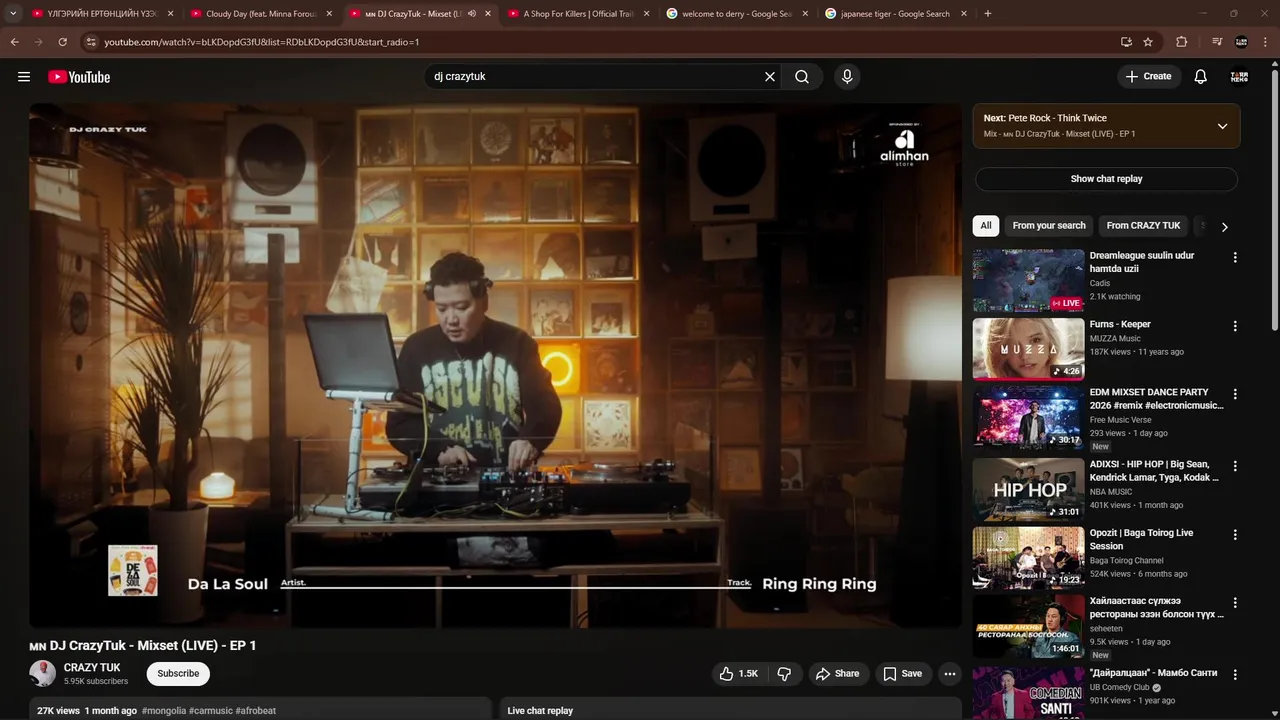Bookmark this page with the star
Viewport: 1280px width, 720px height.
click(x=1148, y=42)
